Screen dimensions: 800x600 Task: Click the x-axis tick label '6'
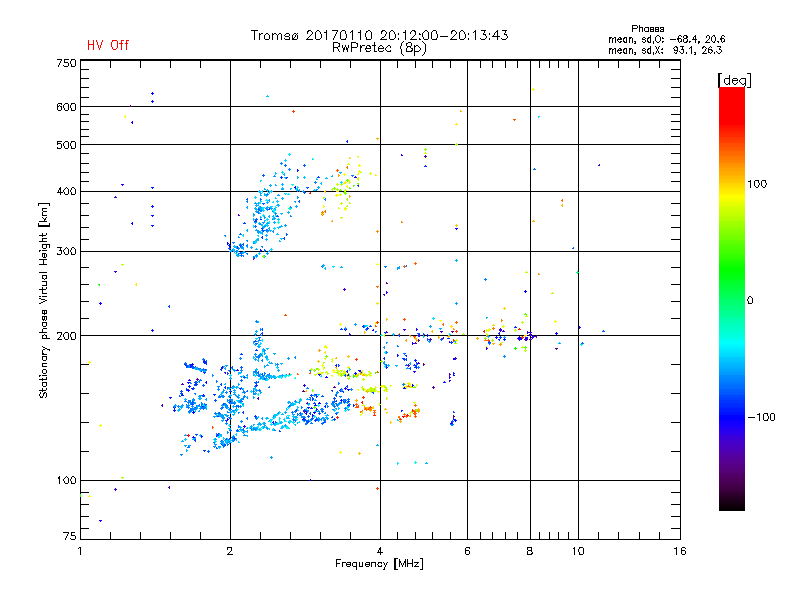click(467, 551)
